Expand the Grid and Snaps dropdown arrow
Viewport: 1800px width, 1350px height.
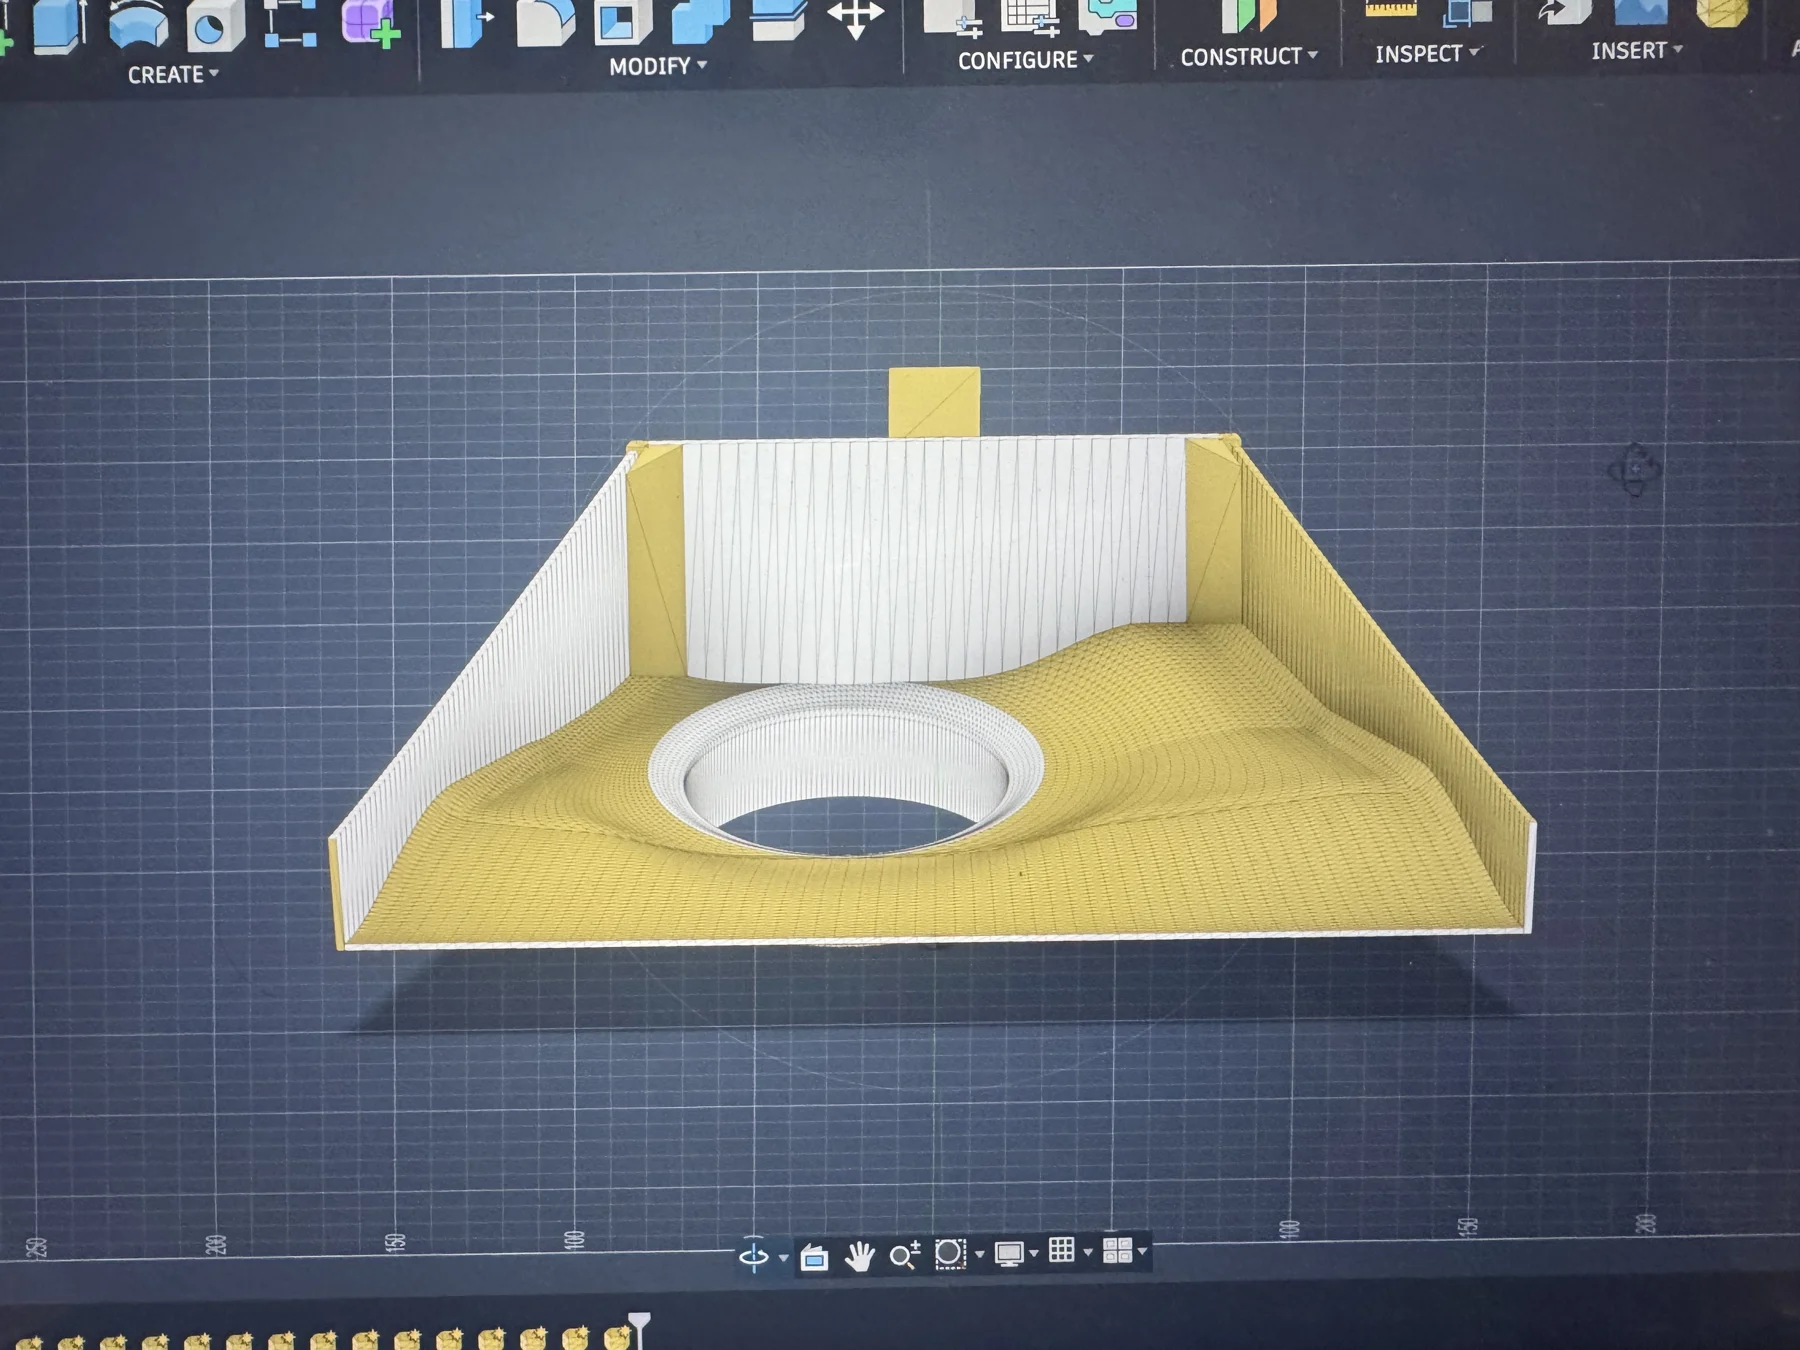[x=1088, y=1251]
